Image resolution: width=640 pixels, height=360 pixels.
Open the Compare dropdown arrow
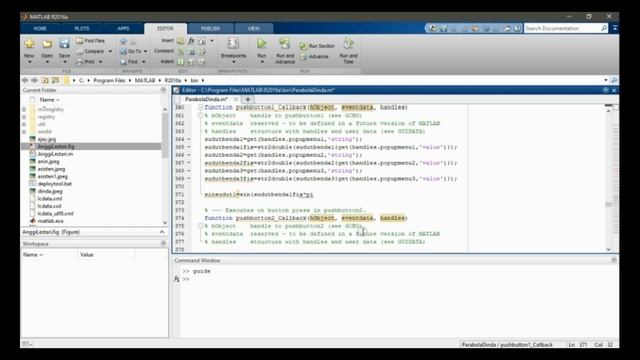click(x=110, y=51)
